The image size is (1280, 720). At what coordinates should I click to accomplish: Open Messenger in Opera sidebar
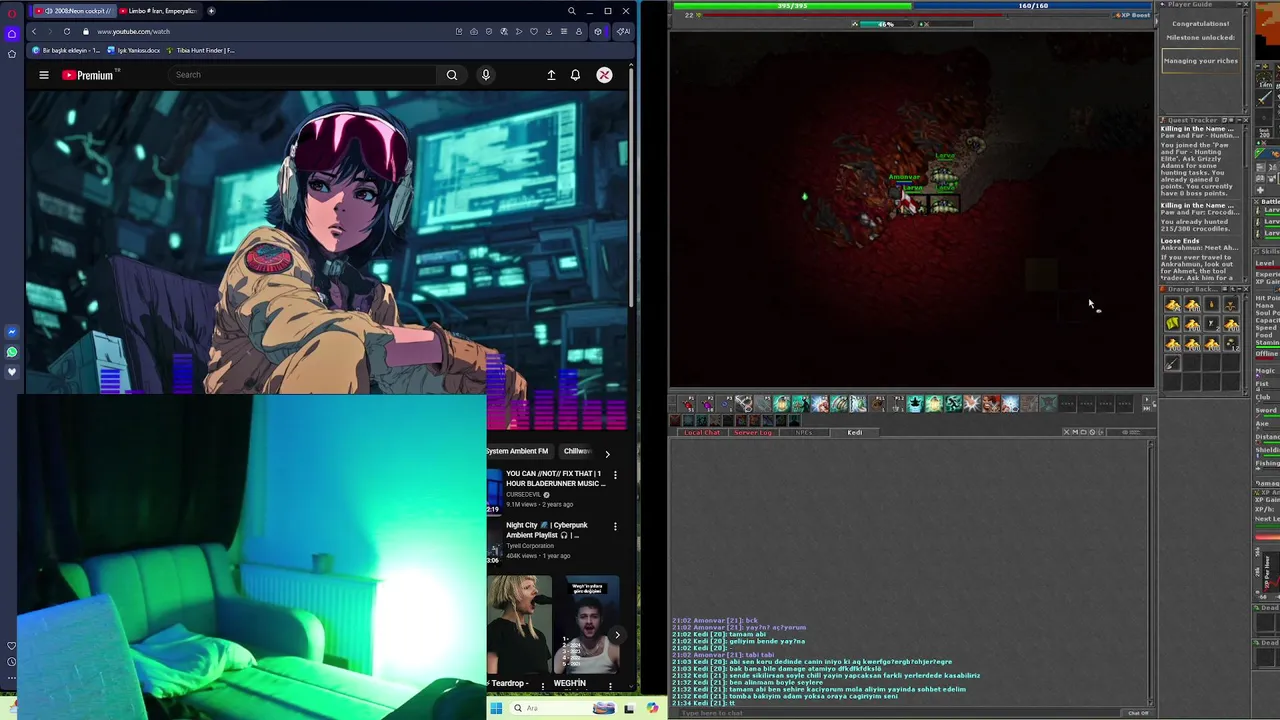(12, 332)
